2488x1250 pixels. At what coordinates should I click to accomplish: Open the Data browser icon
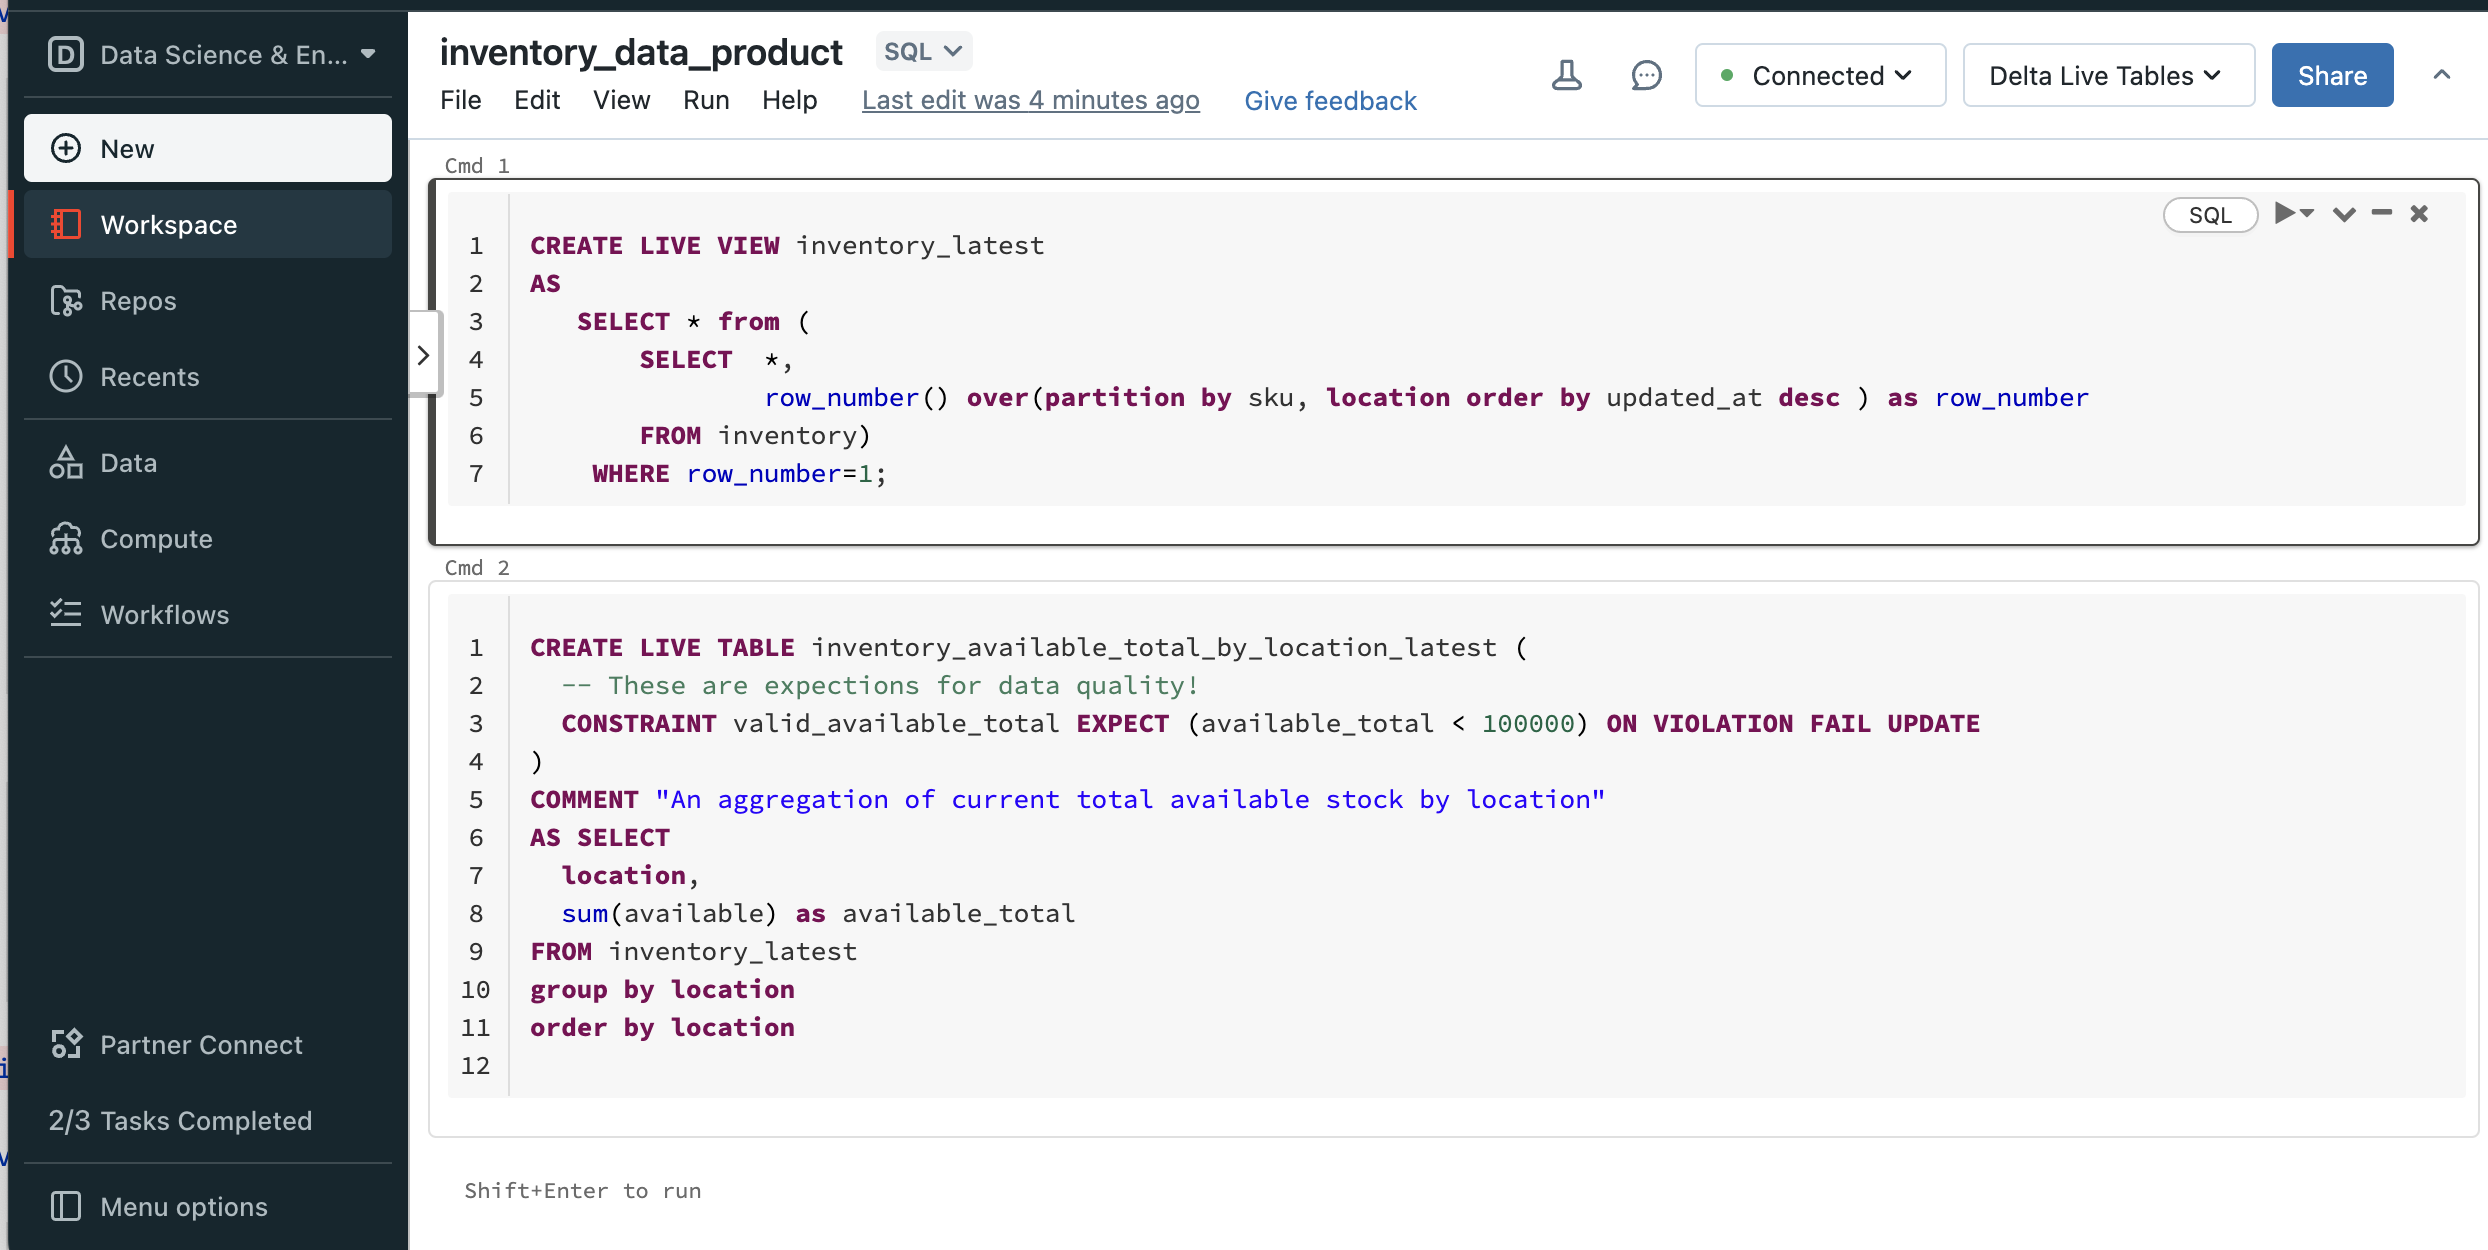coord(129,462)
